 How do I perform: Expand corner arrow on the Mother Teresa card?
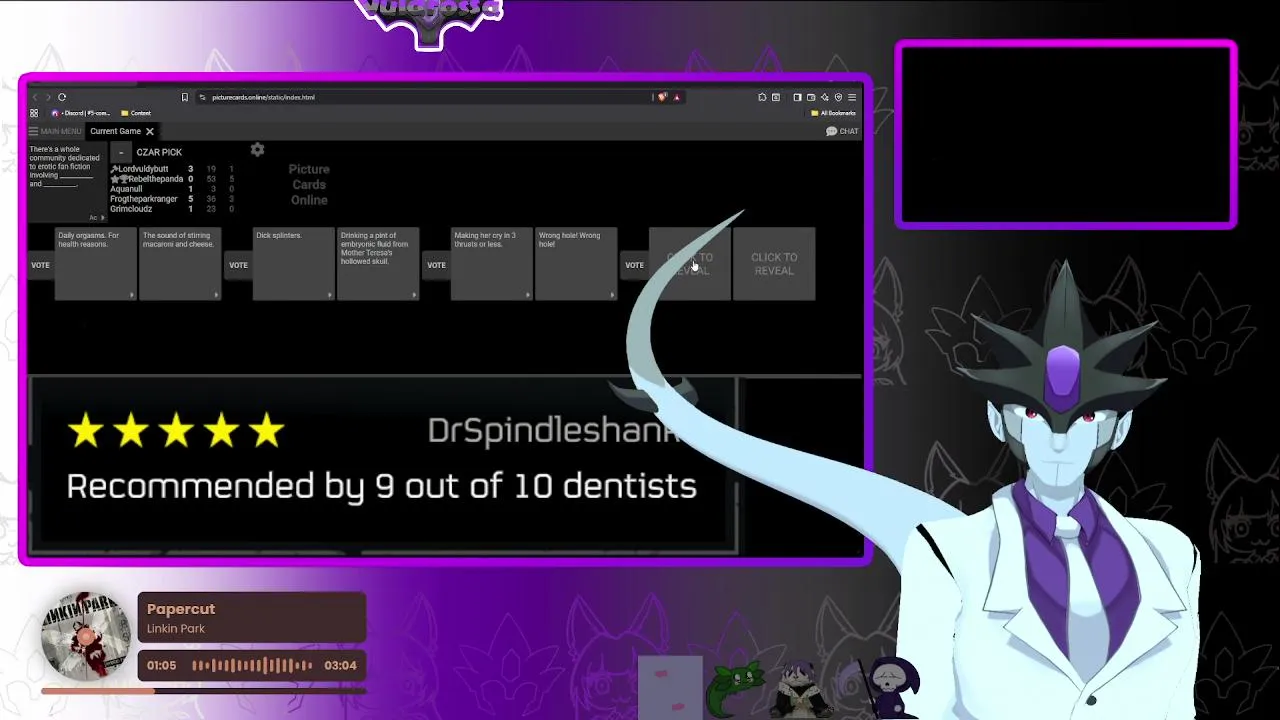[x=413, y=295]
